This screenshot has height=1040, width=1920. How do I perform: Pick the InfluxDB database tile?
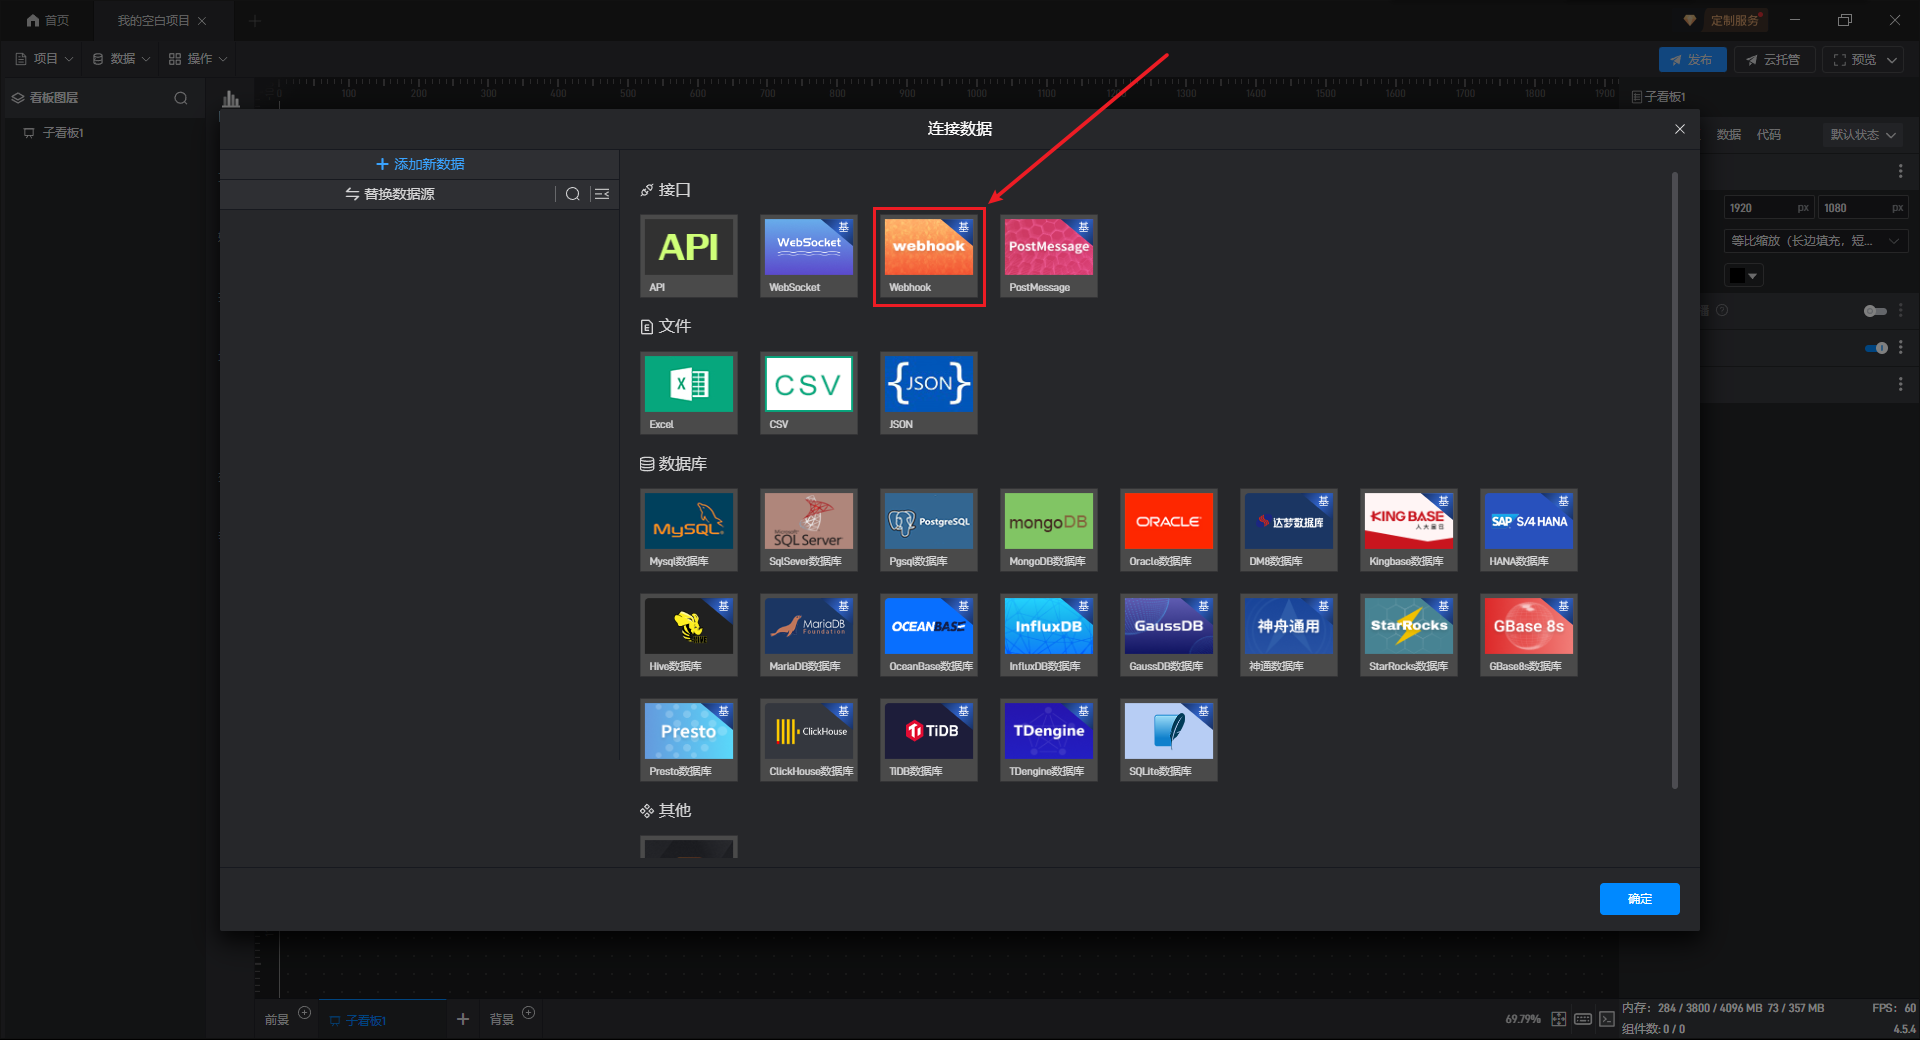[1049, 635]
